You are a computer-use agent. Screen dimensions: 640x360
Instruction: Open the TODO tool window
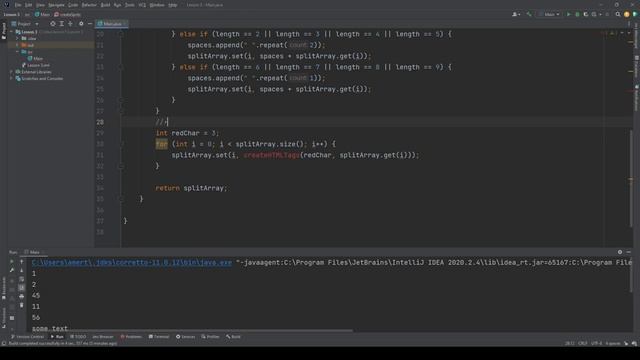pyautogui.click(x=78, y=337)
